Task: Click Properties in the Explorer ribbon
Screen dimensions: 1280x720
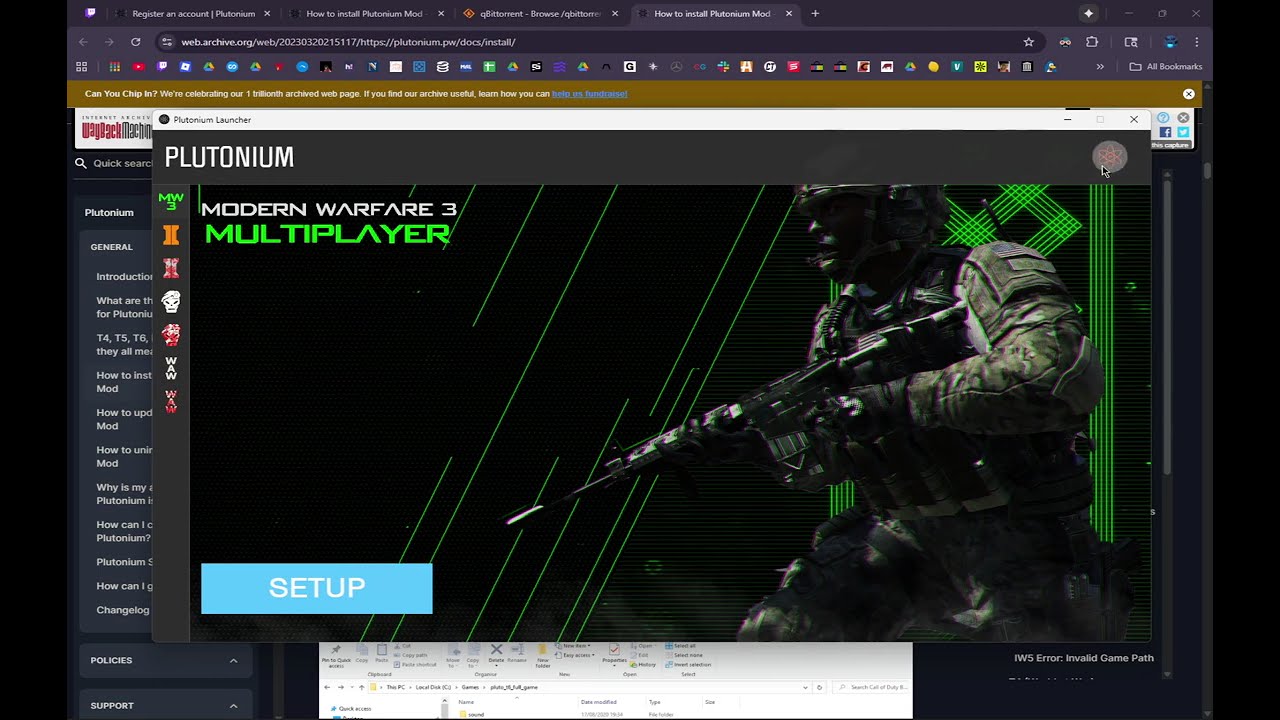Action: tap(614, 654)
